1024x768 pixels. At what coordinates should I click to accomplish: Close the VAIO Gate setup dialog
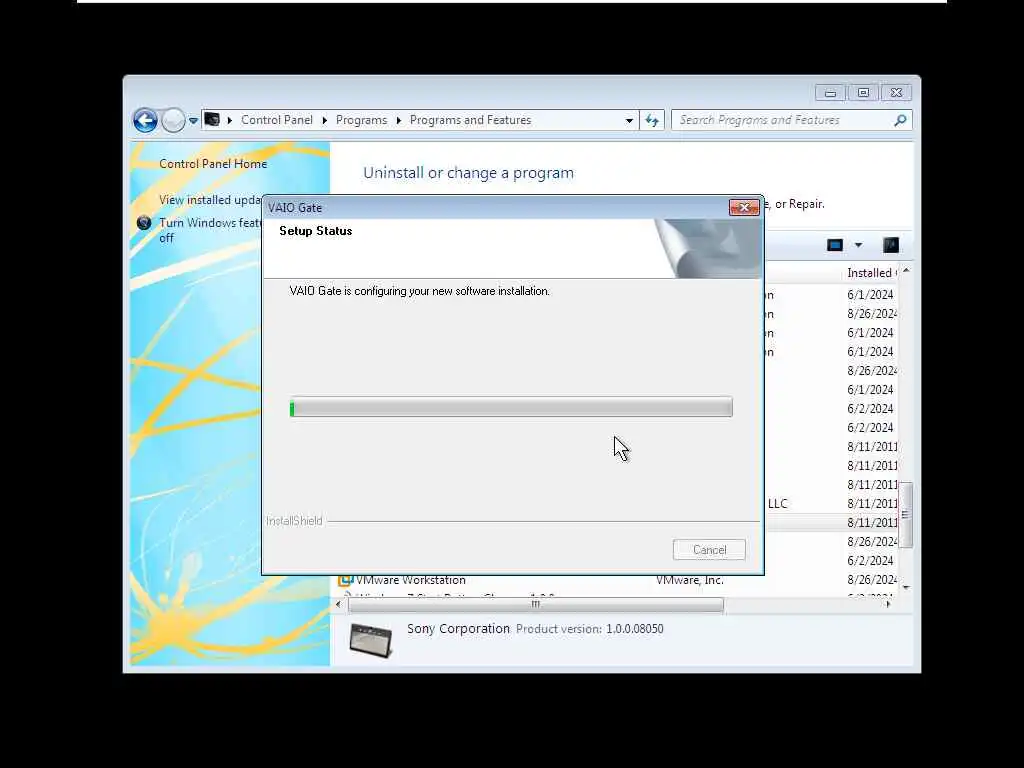pyautogui.click(x=744, y=208)
